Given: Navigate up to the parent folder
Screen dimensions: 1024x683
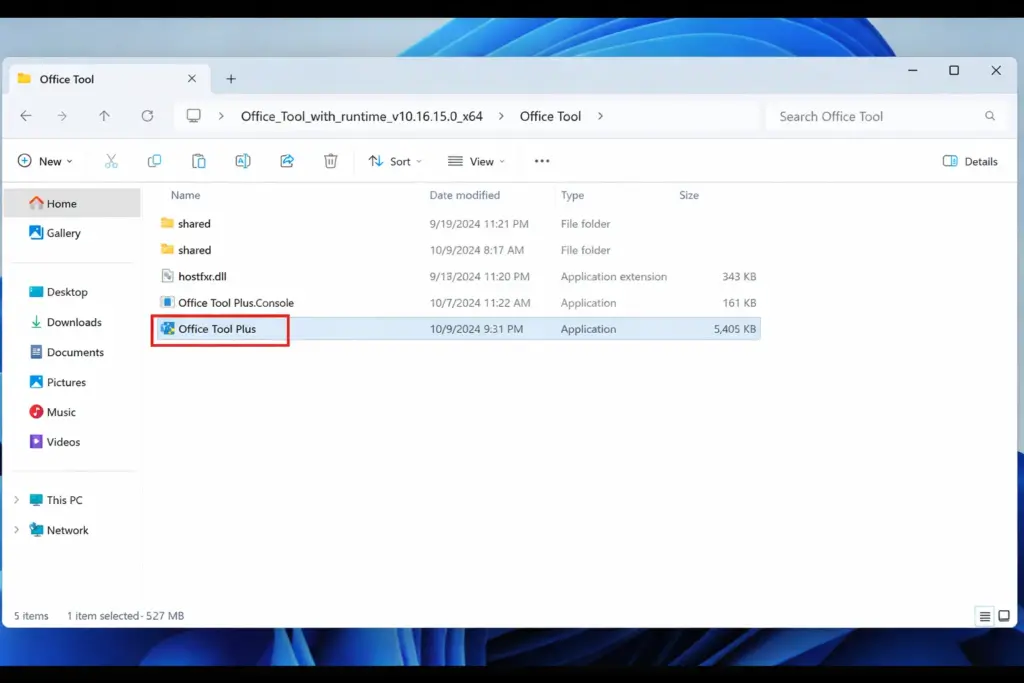Looking at the screenshot, I should tap(104, 116).
